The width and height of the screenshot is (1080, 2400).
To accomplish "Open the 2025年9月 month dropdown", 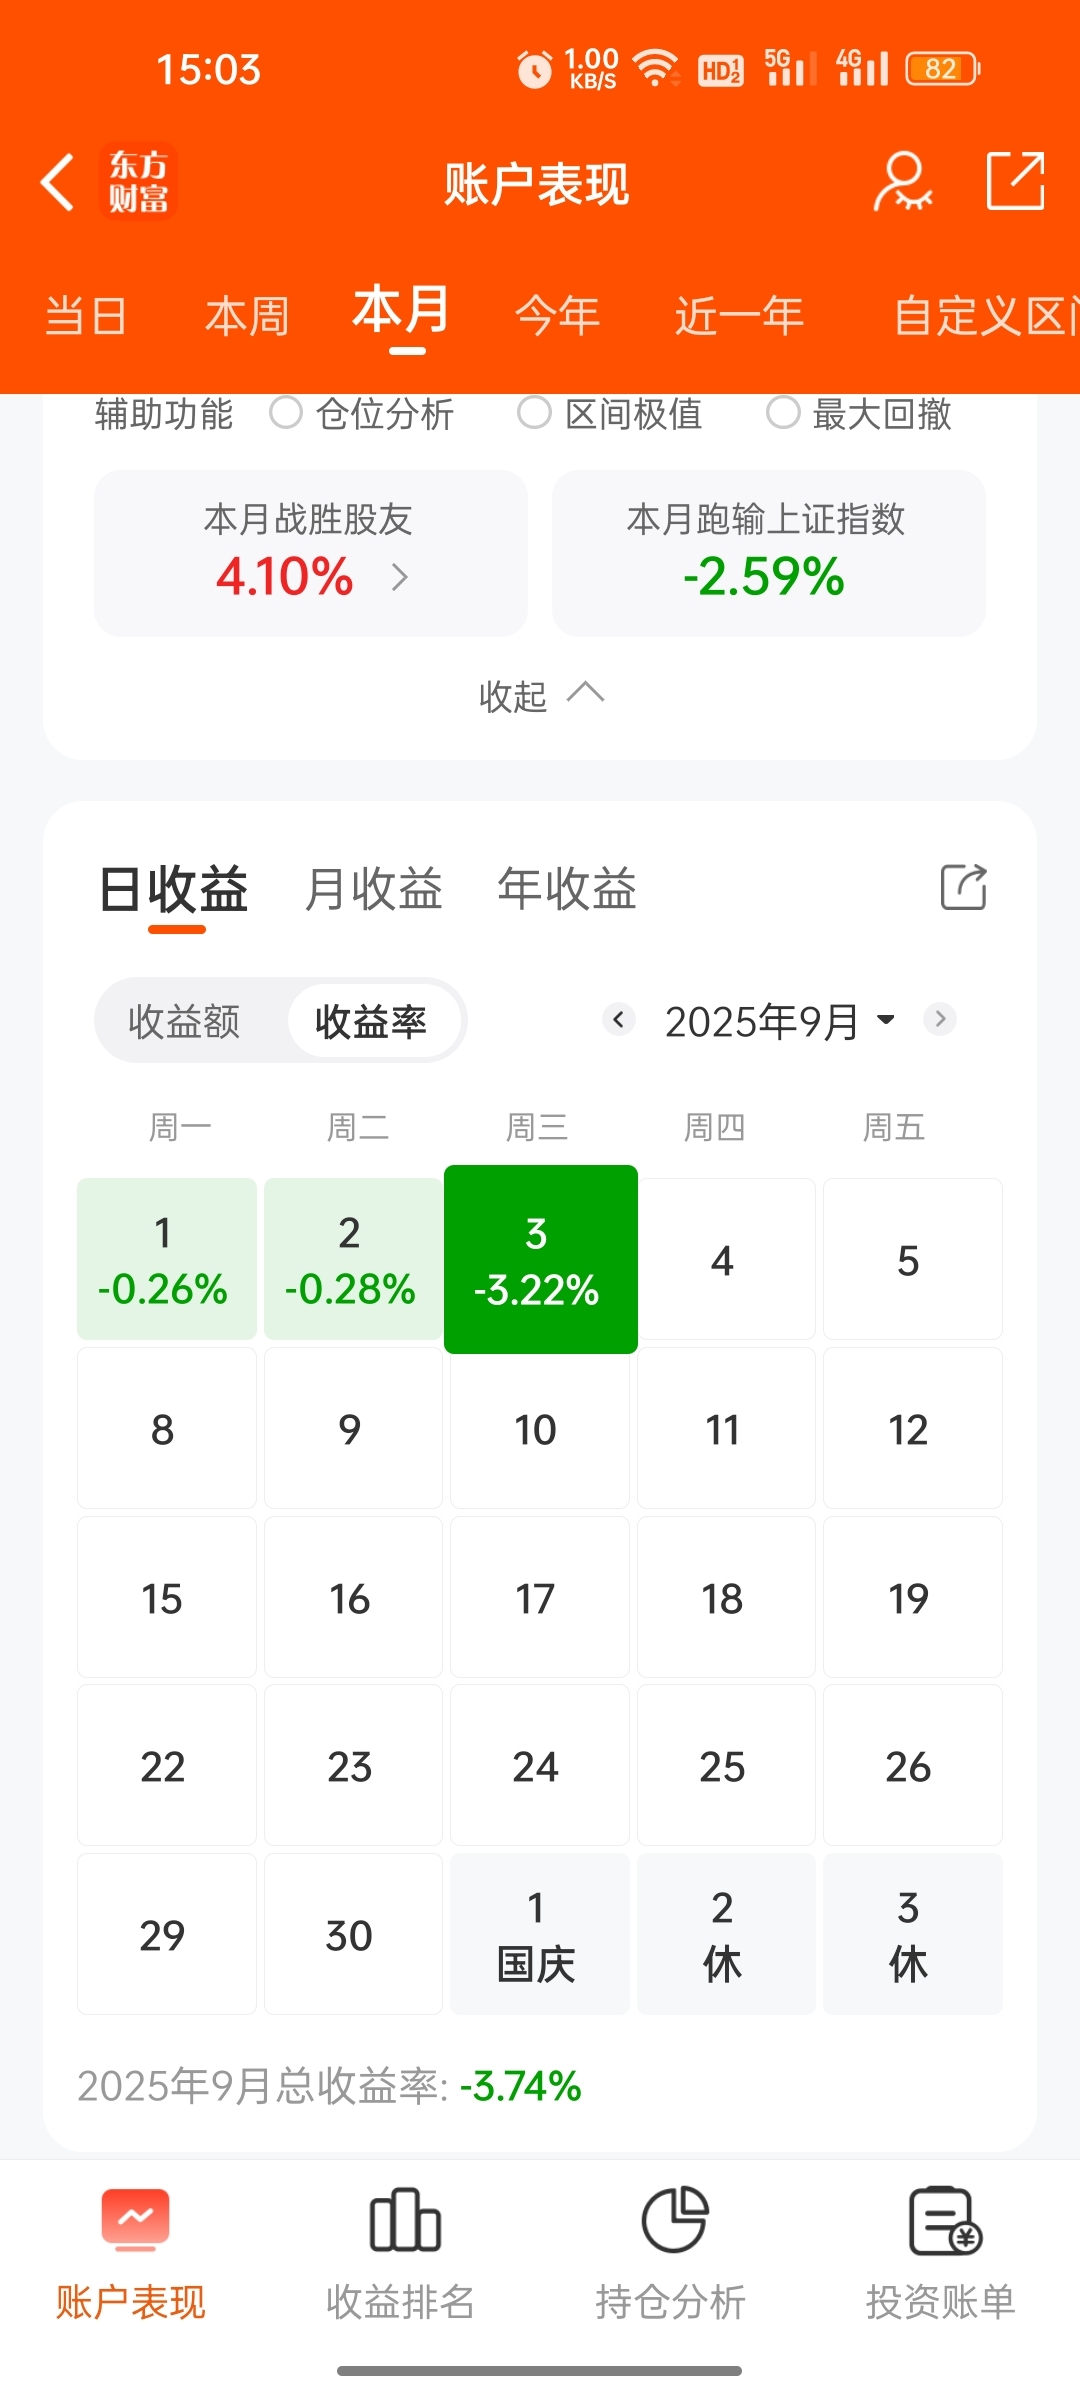I will point(780,1021).
